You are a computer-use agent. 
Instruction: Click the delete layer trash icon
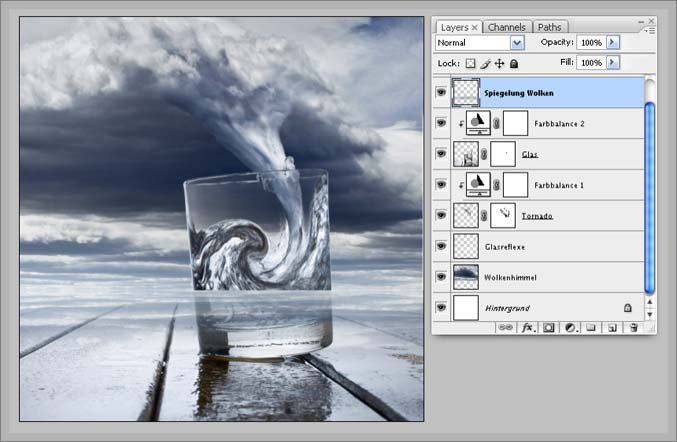pos(632,327)
